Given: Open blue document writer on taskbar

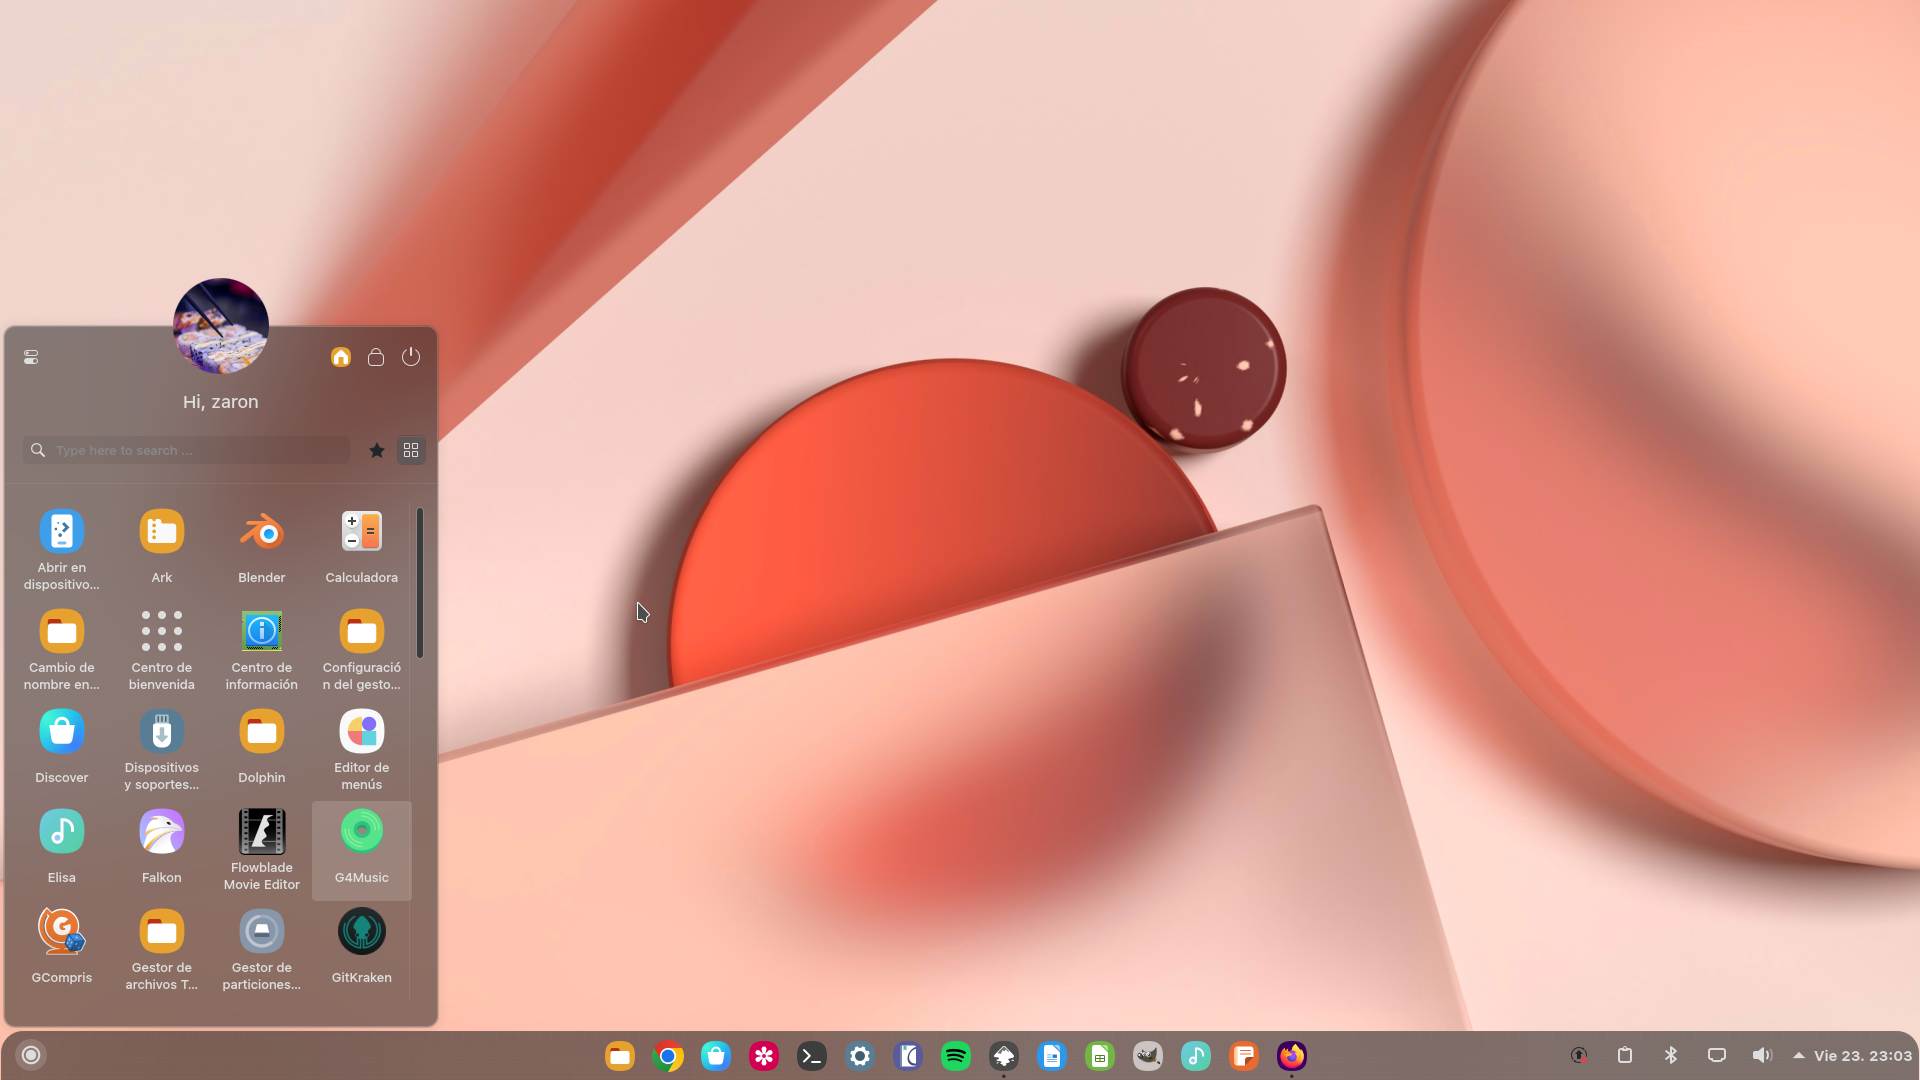Looking at the screenshot, I should (1052, 1056).
